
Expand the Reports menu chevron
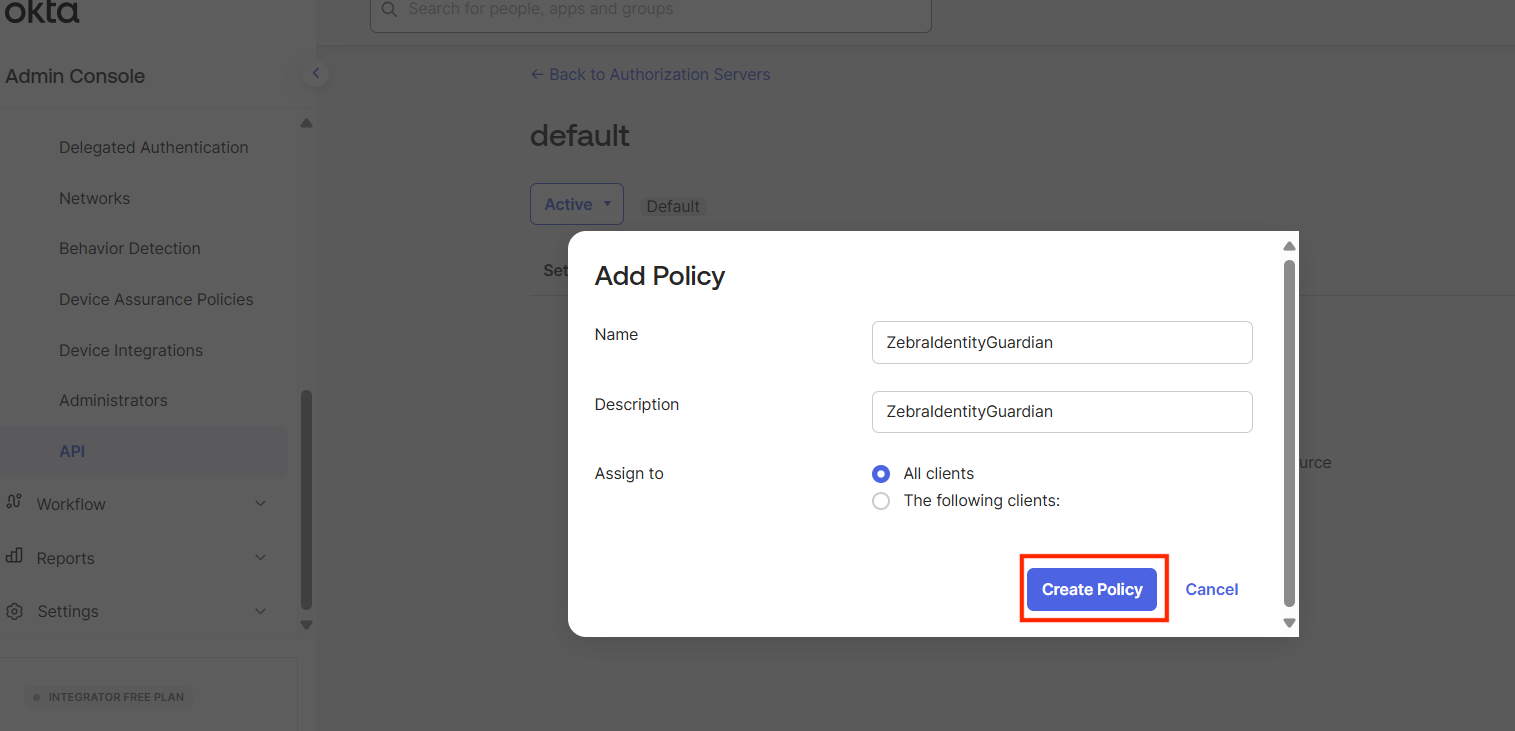pos(260,558)
